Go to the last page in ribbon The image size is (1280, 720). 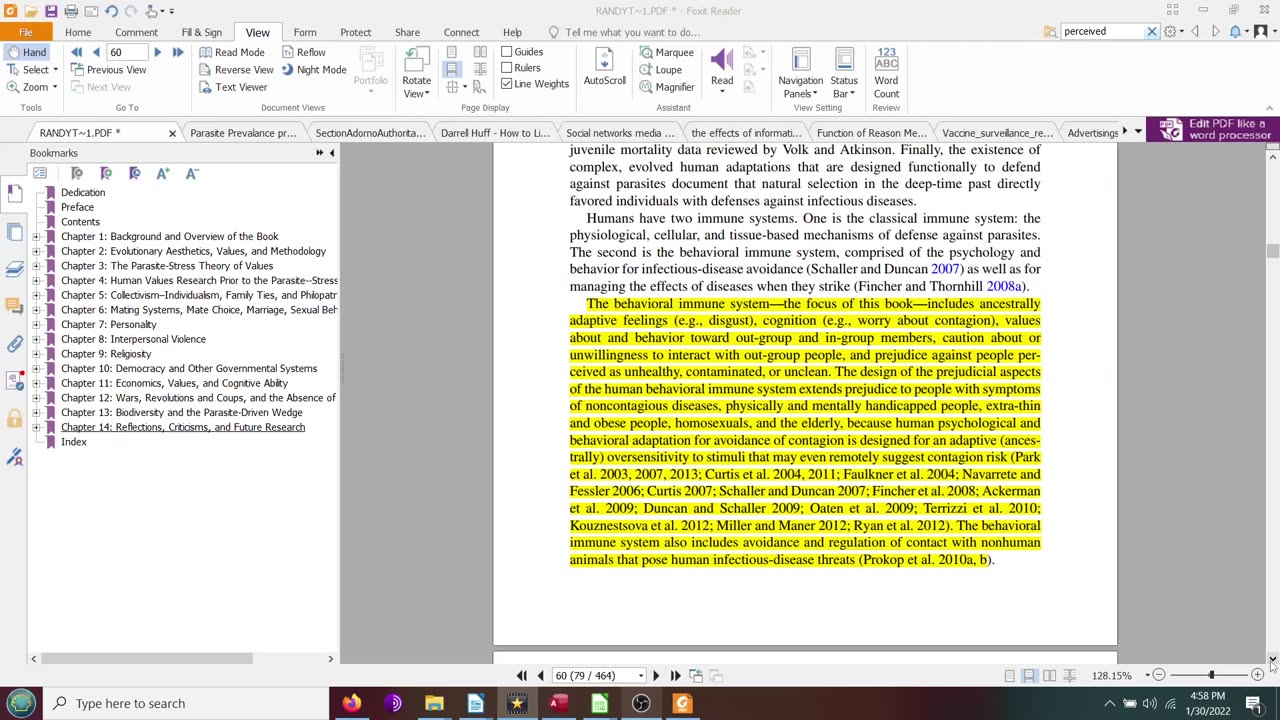click(177, 52)
